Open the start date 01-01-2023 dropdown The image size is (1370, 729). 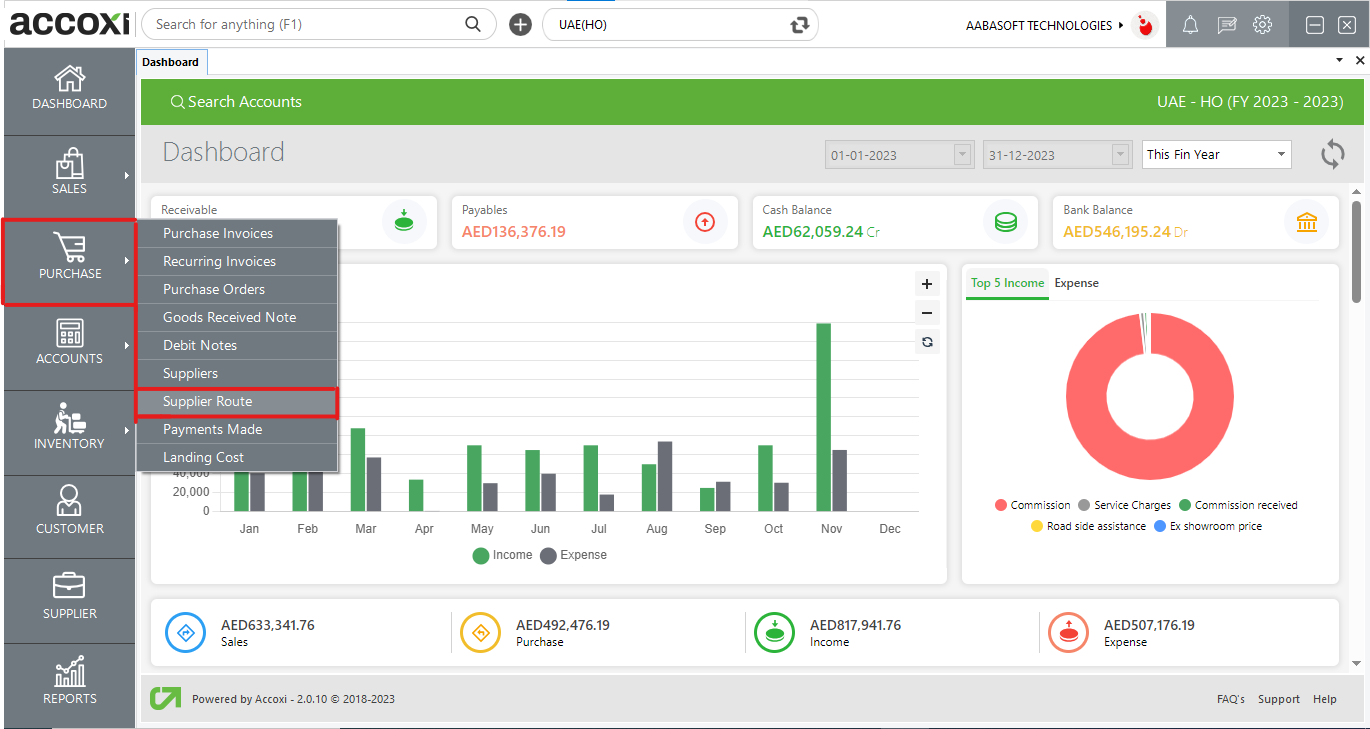point(963,155)
